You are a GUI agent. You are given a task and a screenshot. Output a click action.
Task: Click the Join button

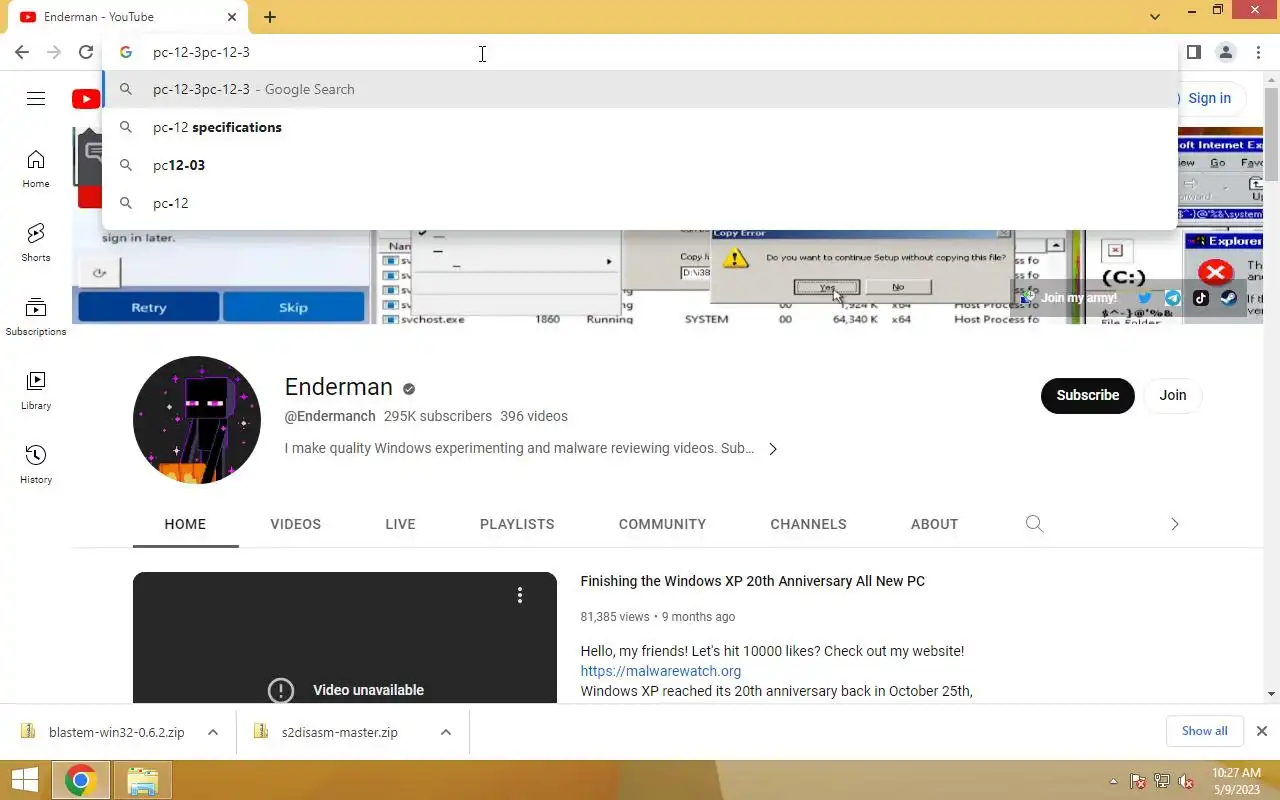tap(1173, 395)
